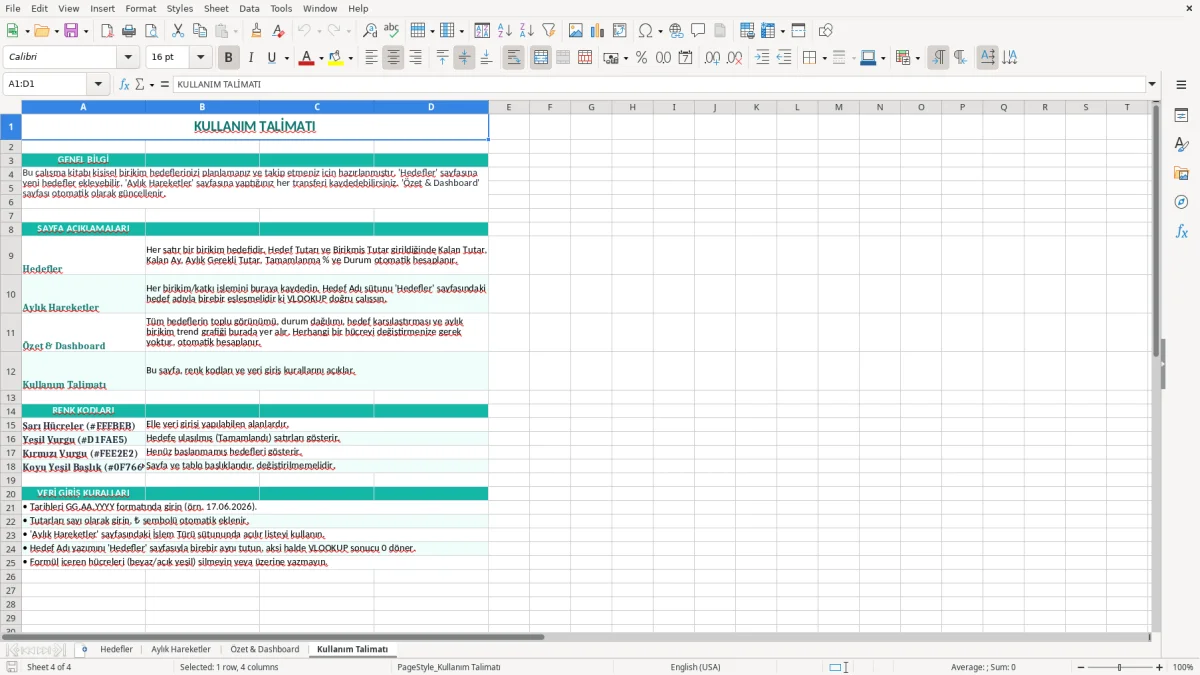Insert image icon

pyautogui.click(x=576, y=31)
